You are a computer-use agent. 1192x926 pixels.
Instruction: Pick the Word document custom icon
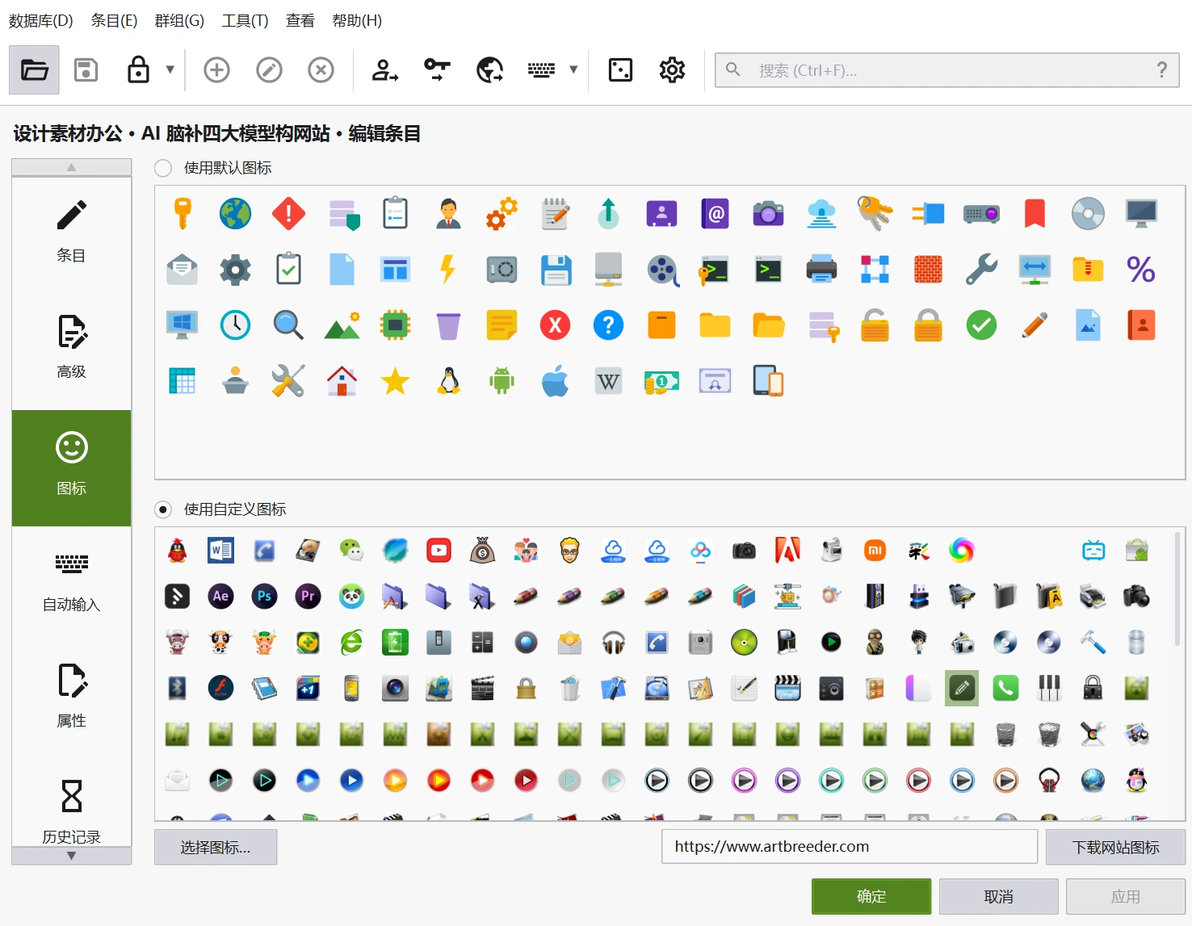point(220,550)
